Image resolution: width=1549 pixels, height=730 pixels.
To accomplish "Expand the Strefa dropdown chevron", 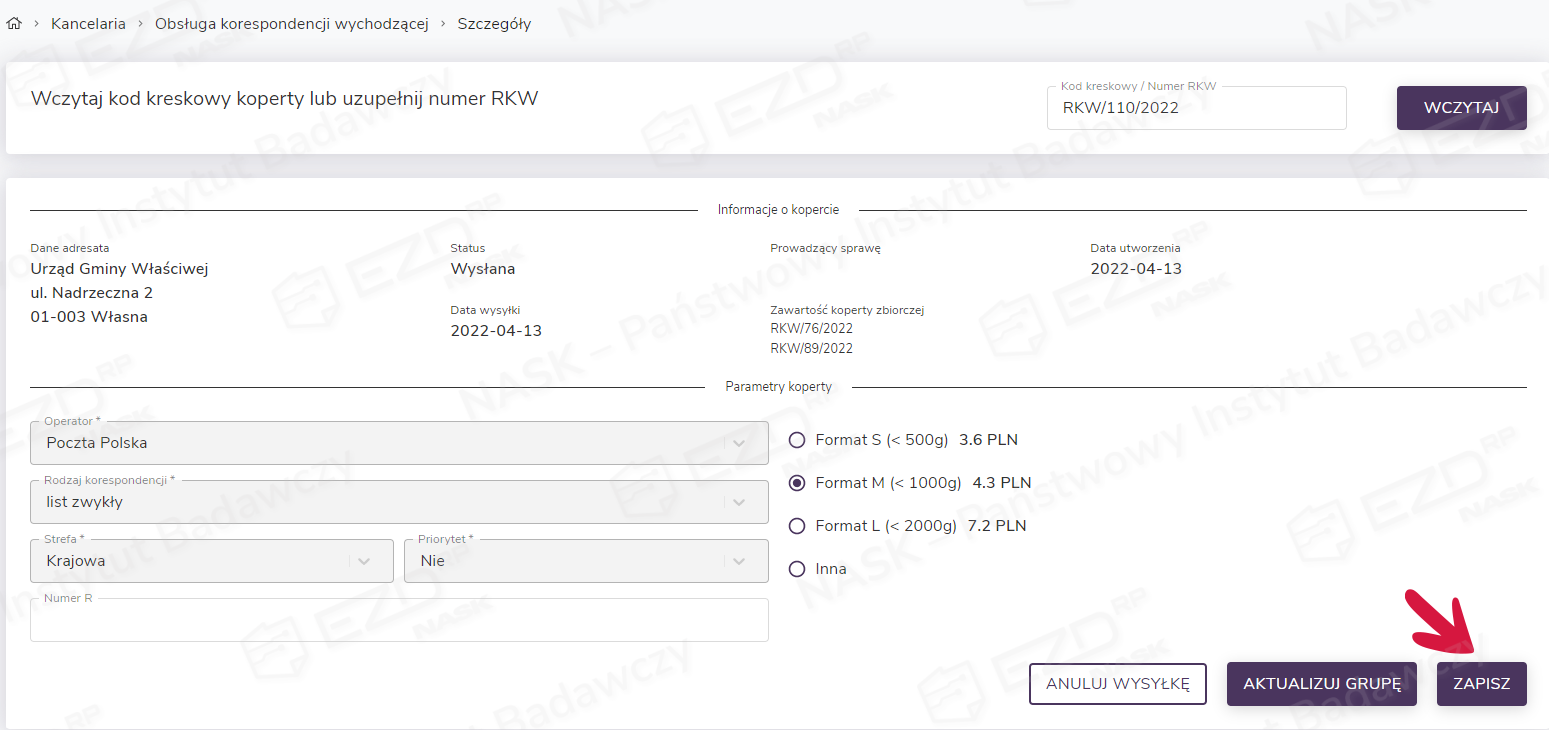I will [364, 561].
